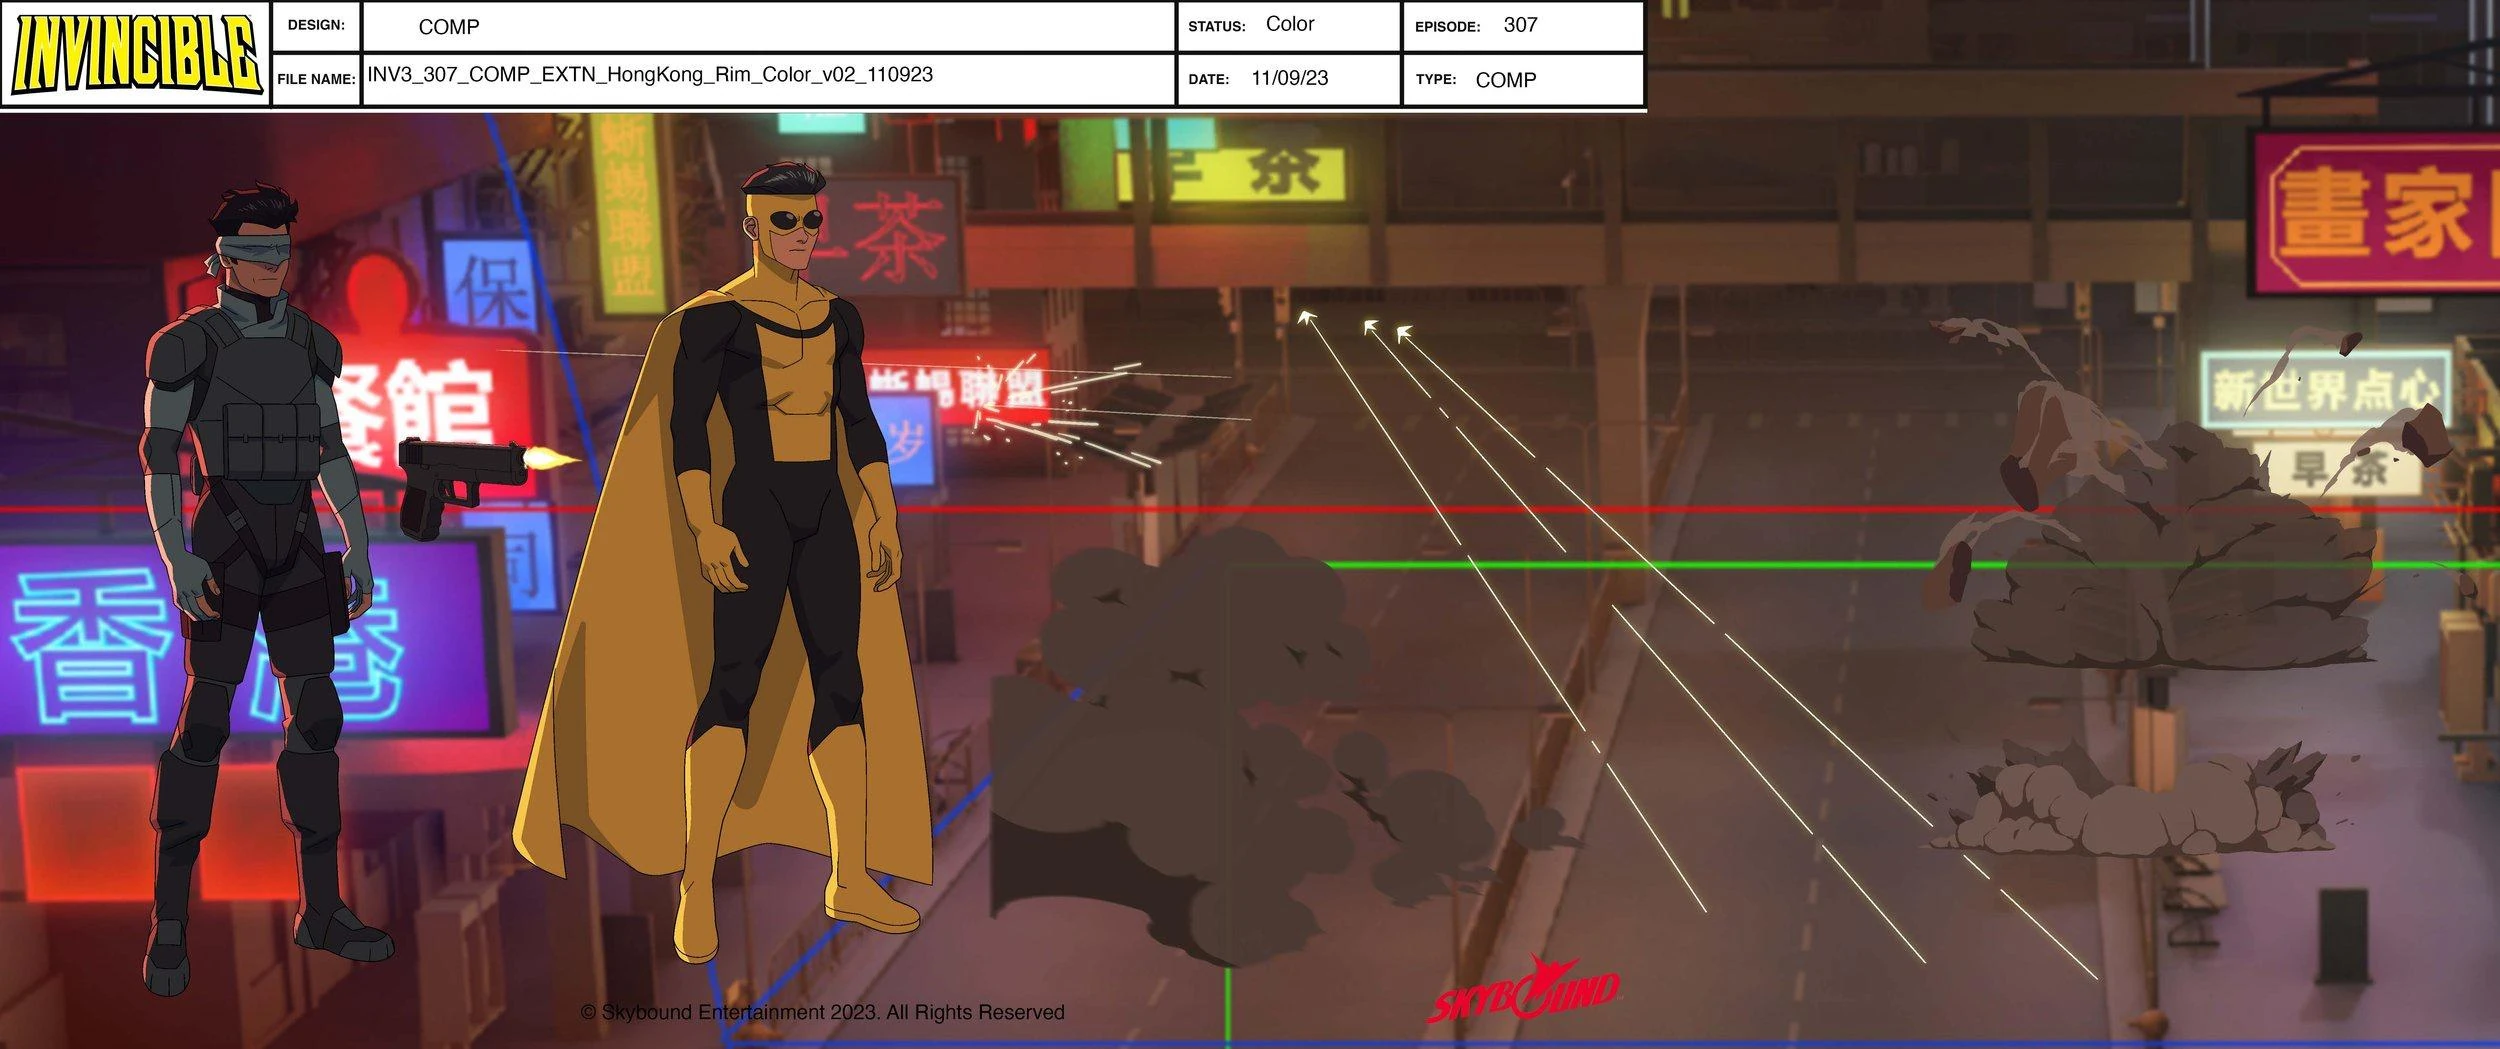
Task: Select the "COMP" value in the Type field
Action: (1506, 80)
